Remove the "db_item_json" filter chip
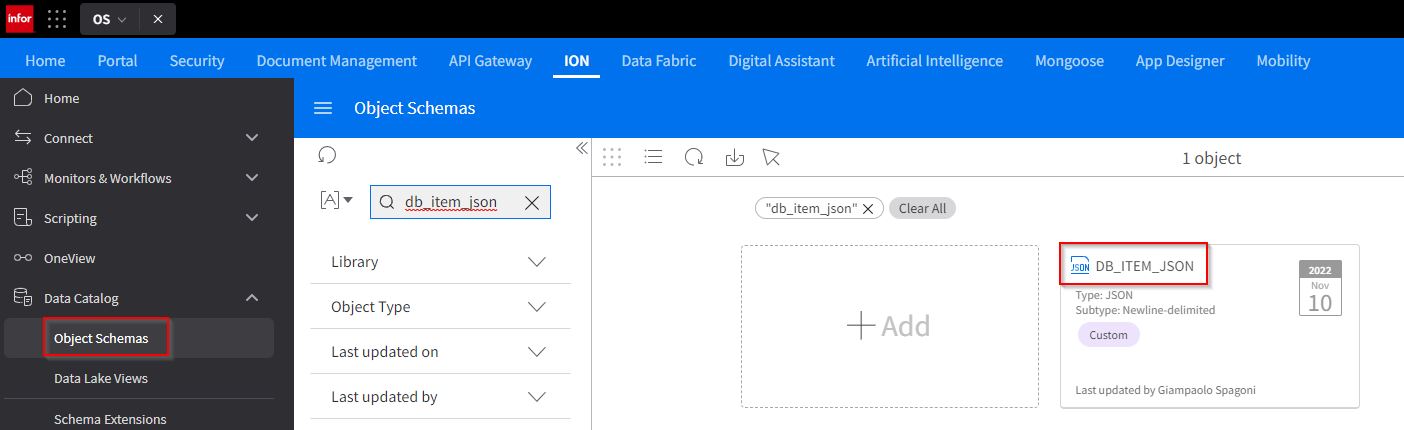Viewport: 1404px width, 430px height. point(868,209)
